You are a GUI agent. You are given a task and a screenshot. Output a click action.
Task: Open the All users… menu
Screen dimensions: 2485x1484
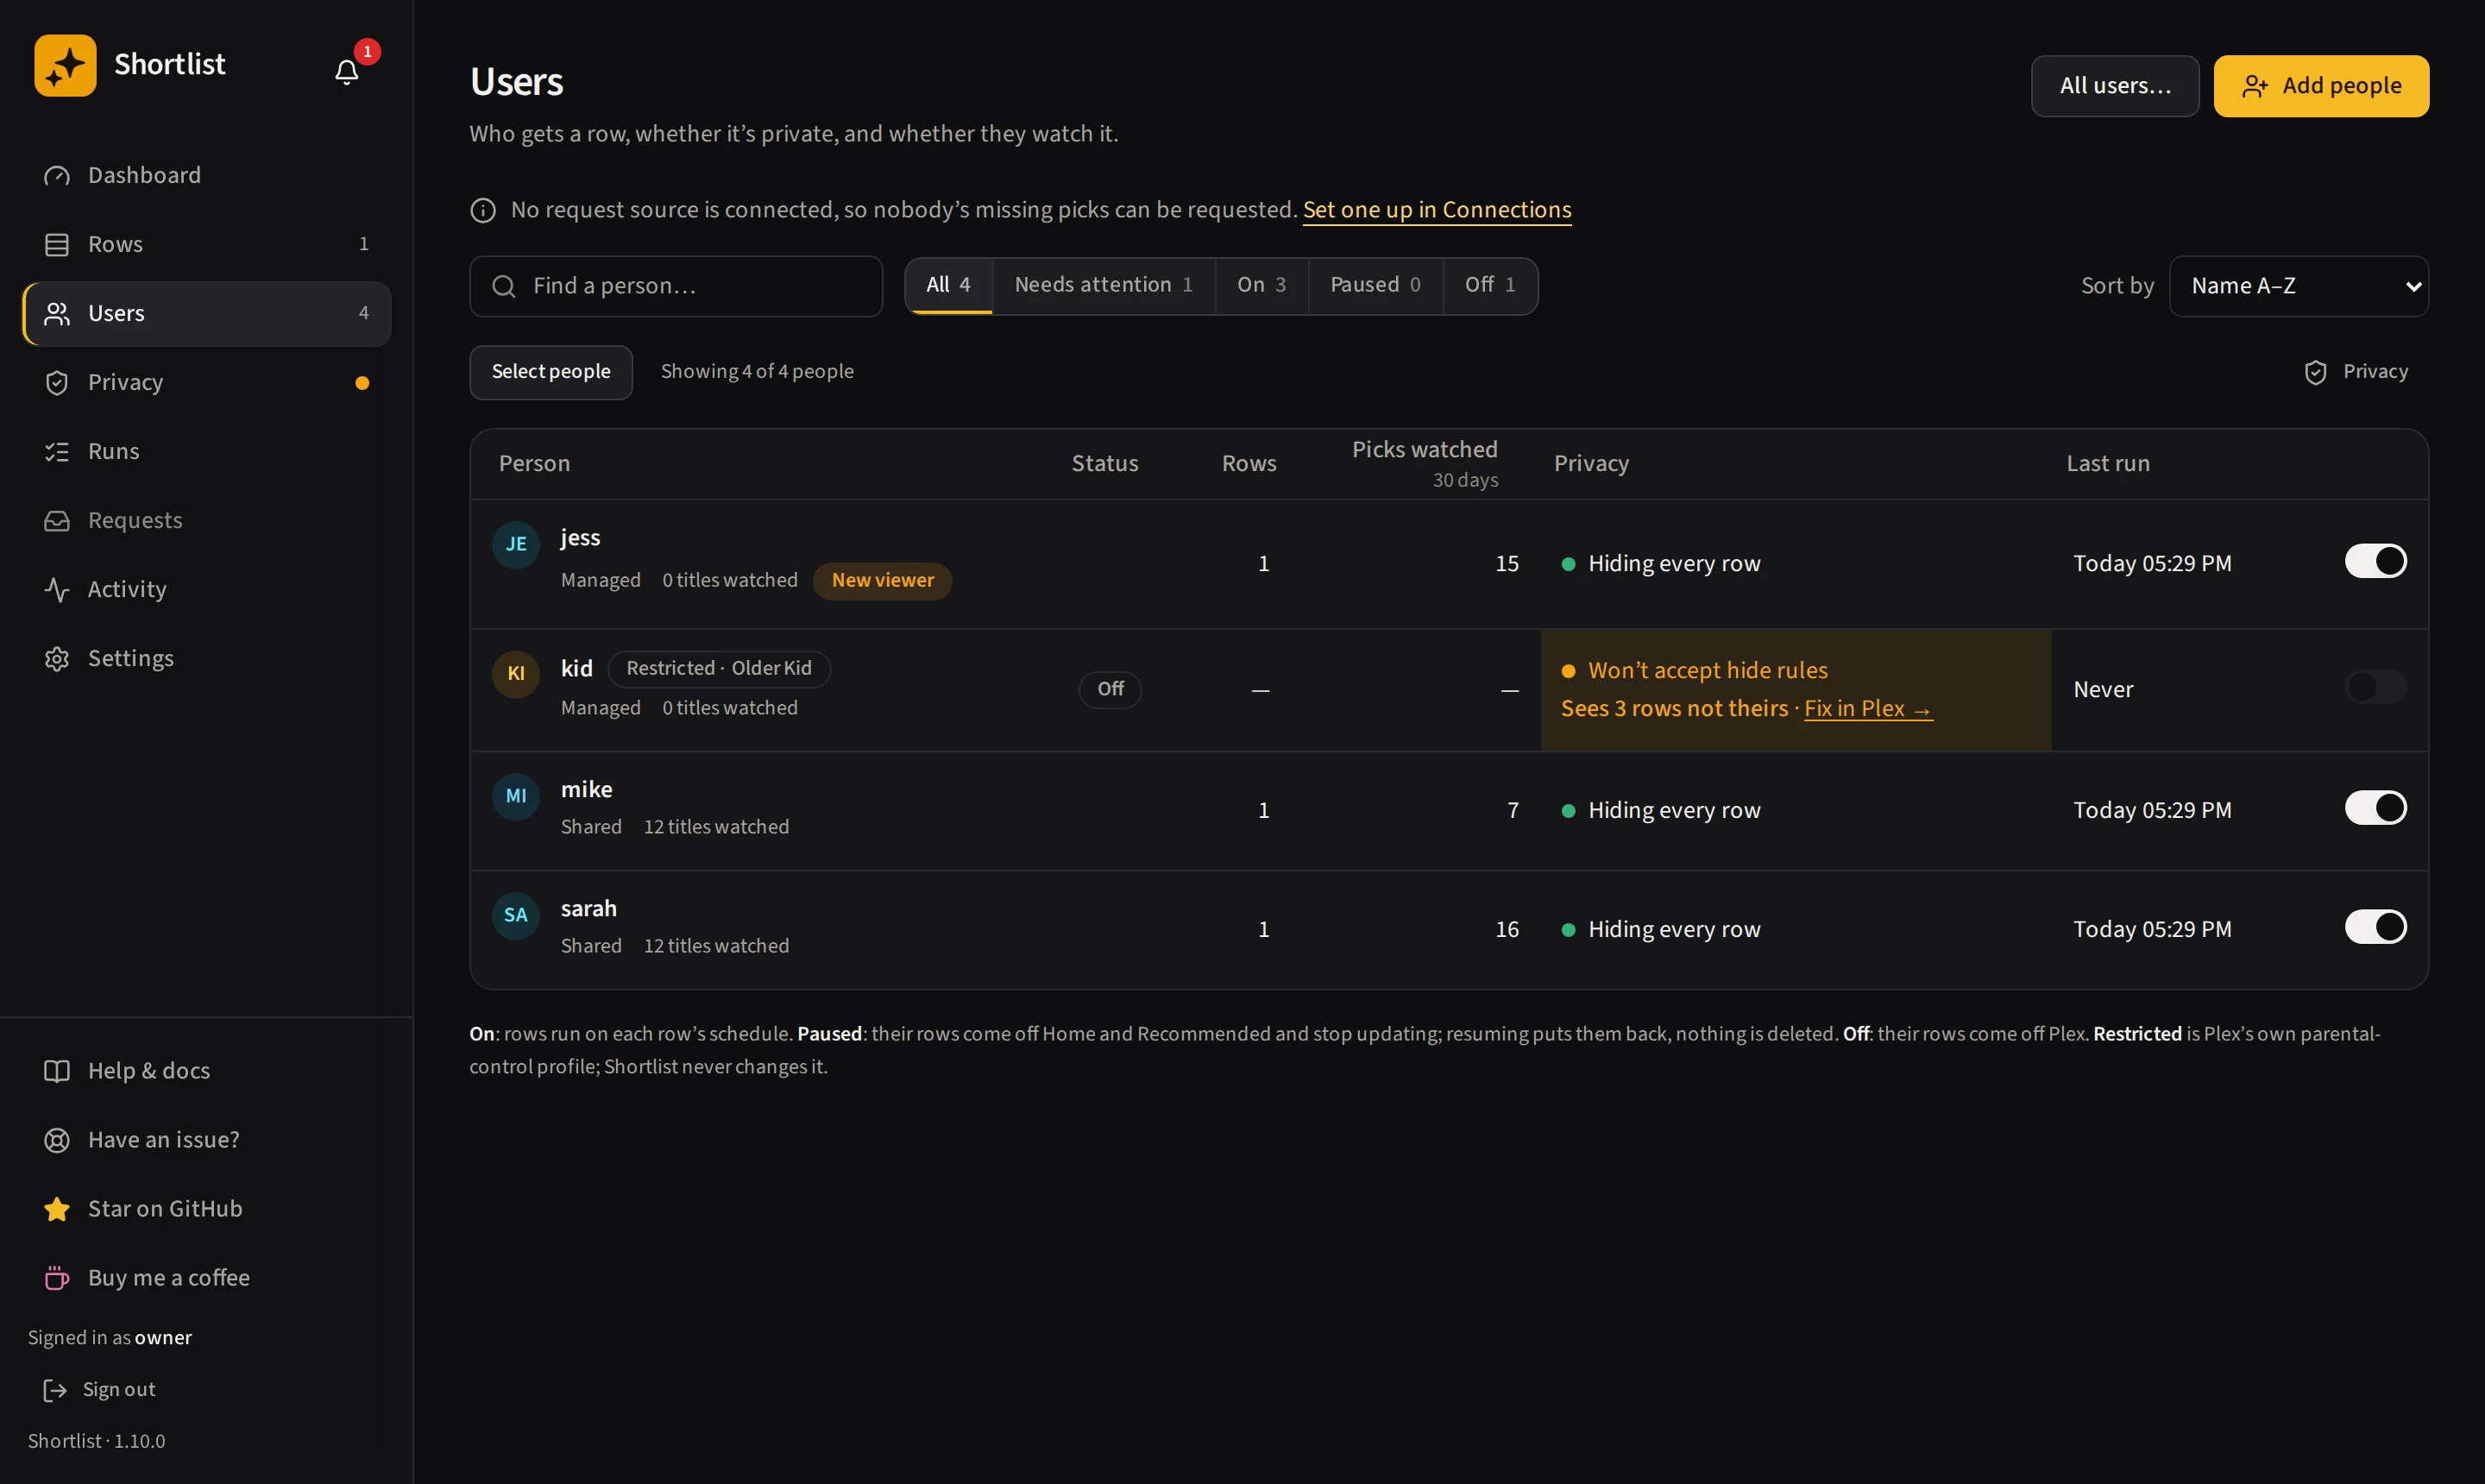pyautogui.click(x=2114, y=86)
